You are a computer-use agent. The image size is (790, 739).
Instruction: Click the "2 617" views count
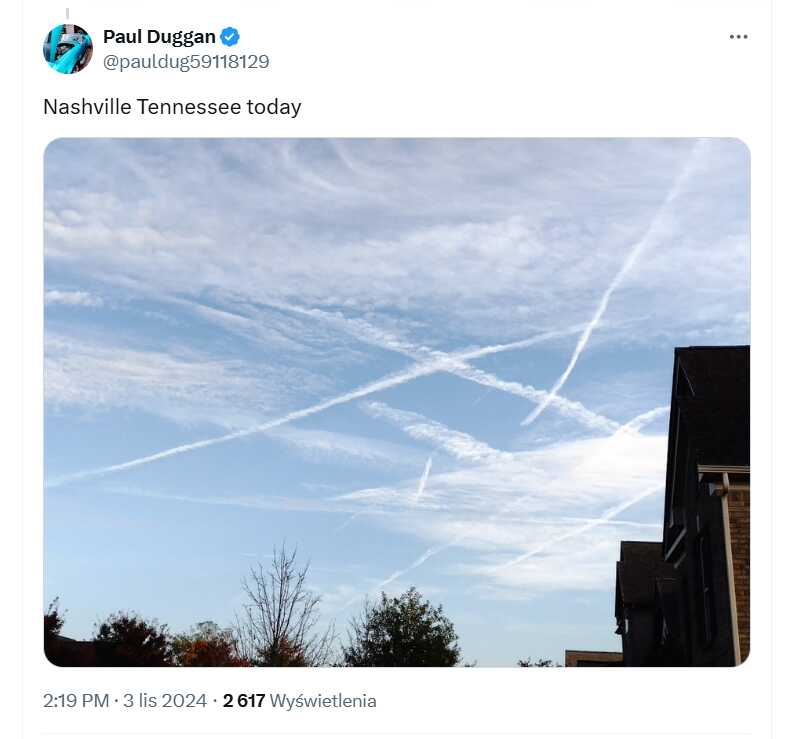244,701
